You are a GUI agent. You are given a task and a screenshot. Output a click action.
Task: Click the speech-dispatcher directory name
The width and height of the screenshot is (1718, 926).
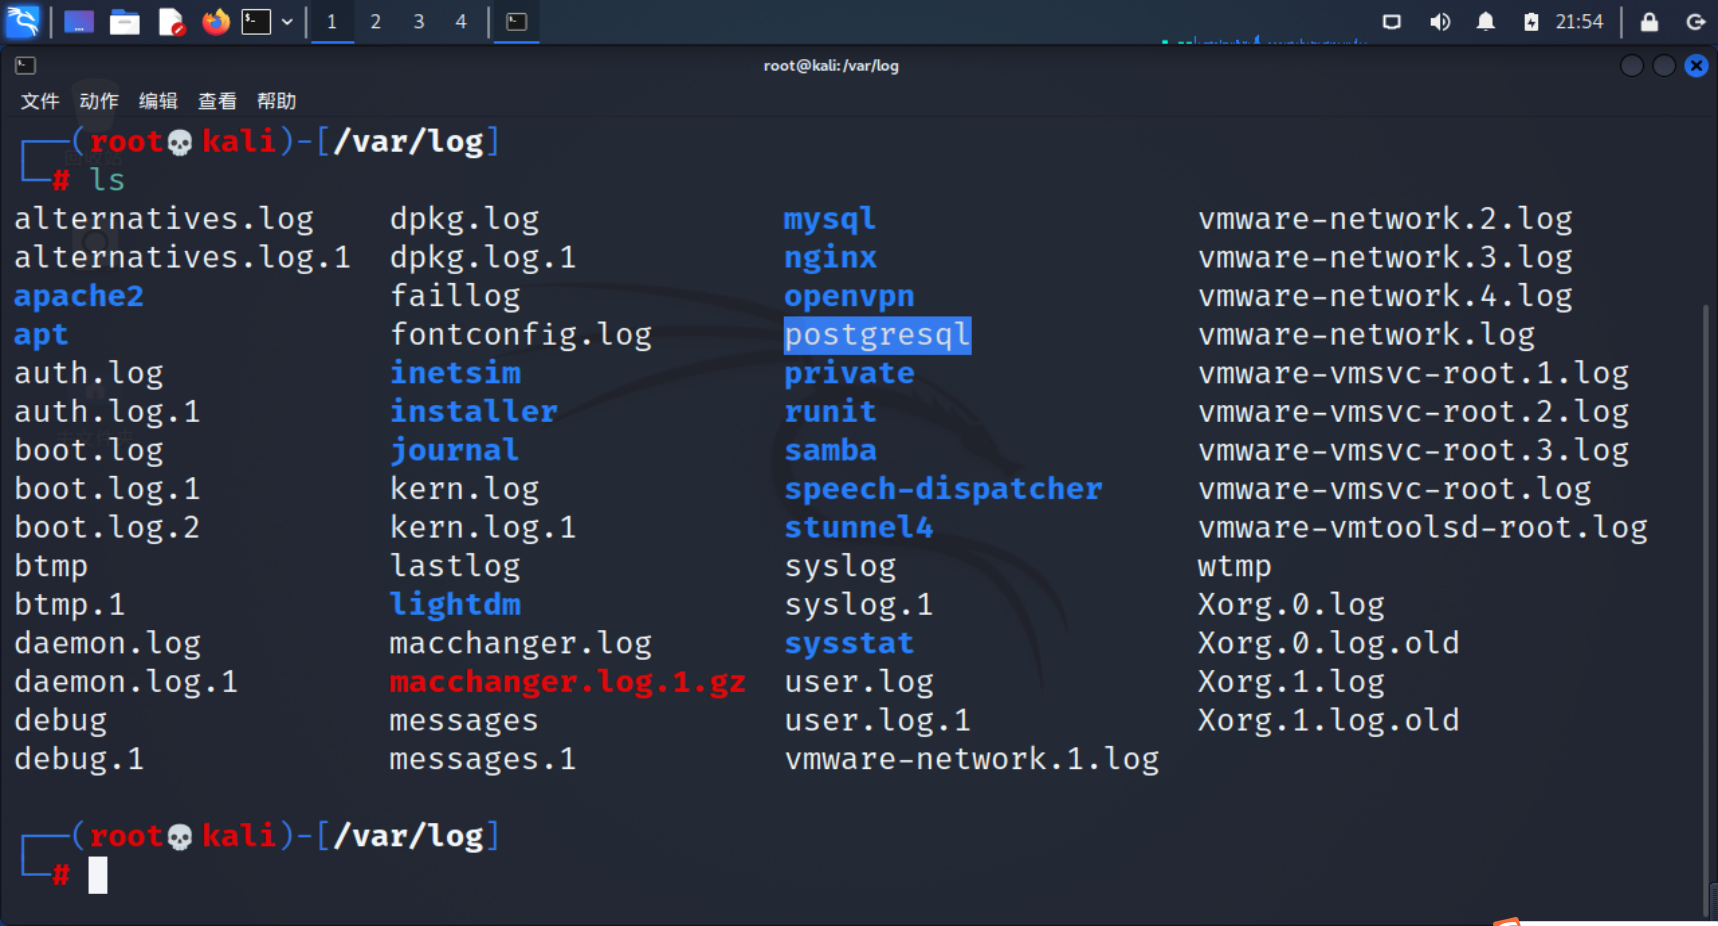(x=943, y=489)
